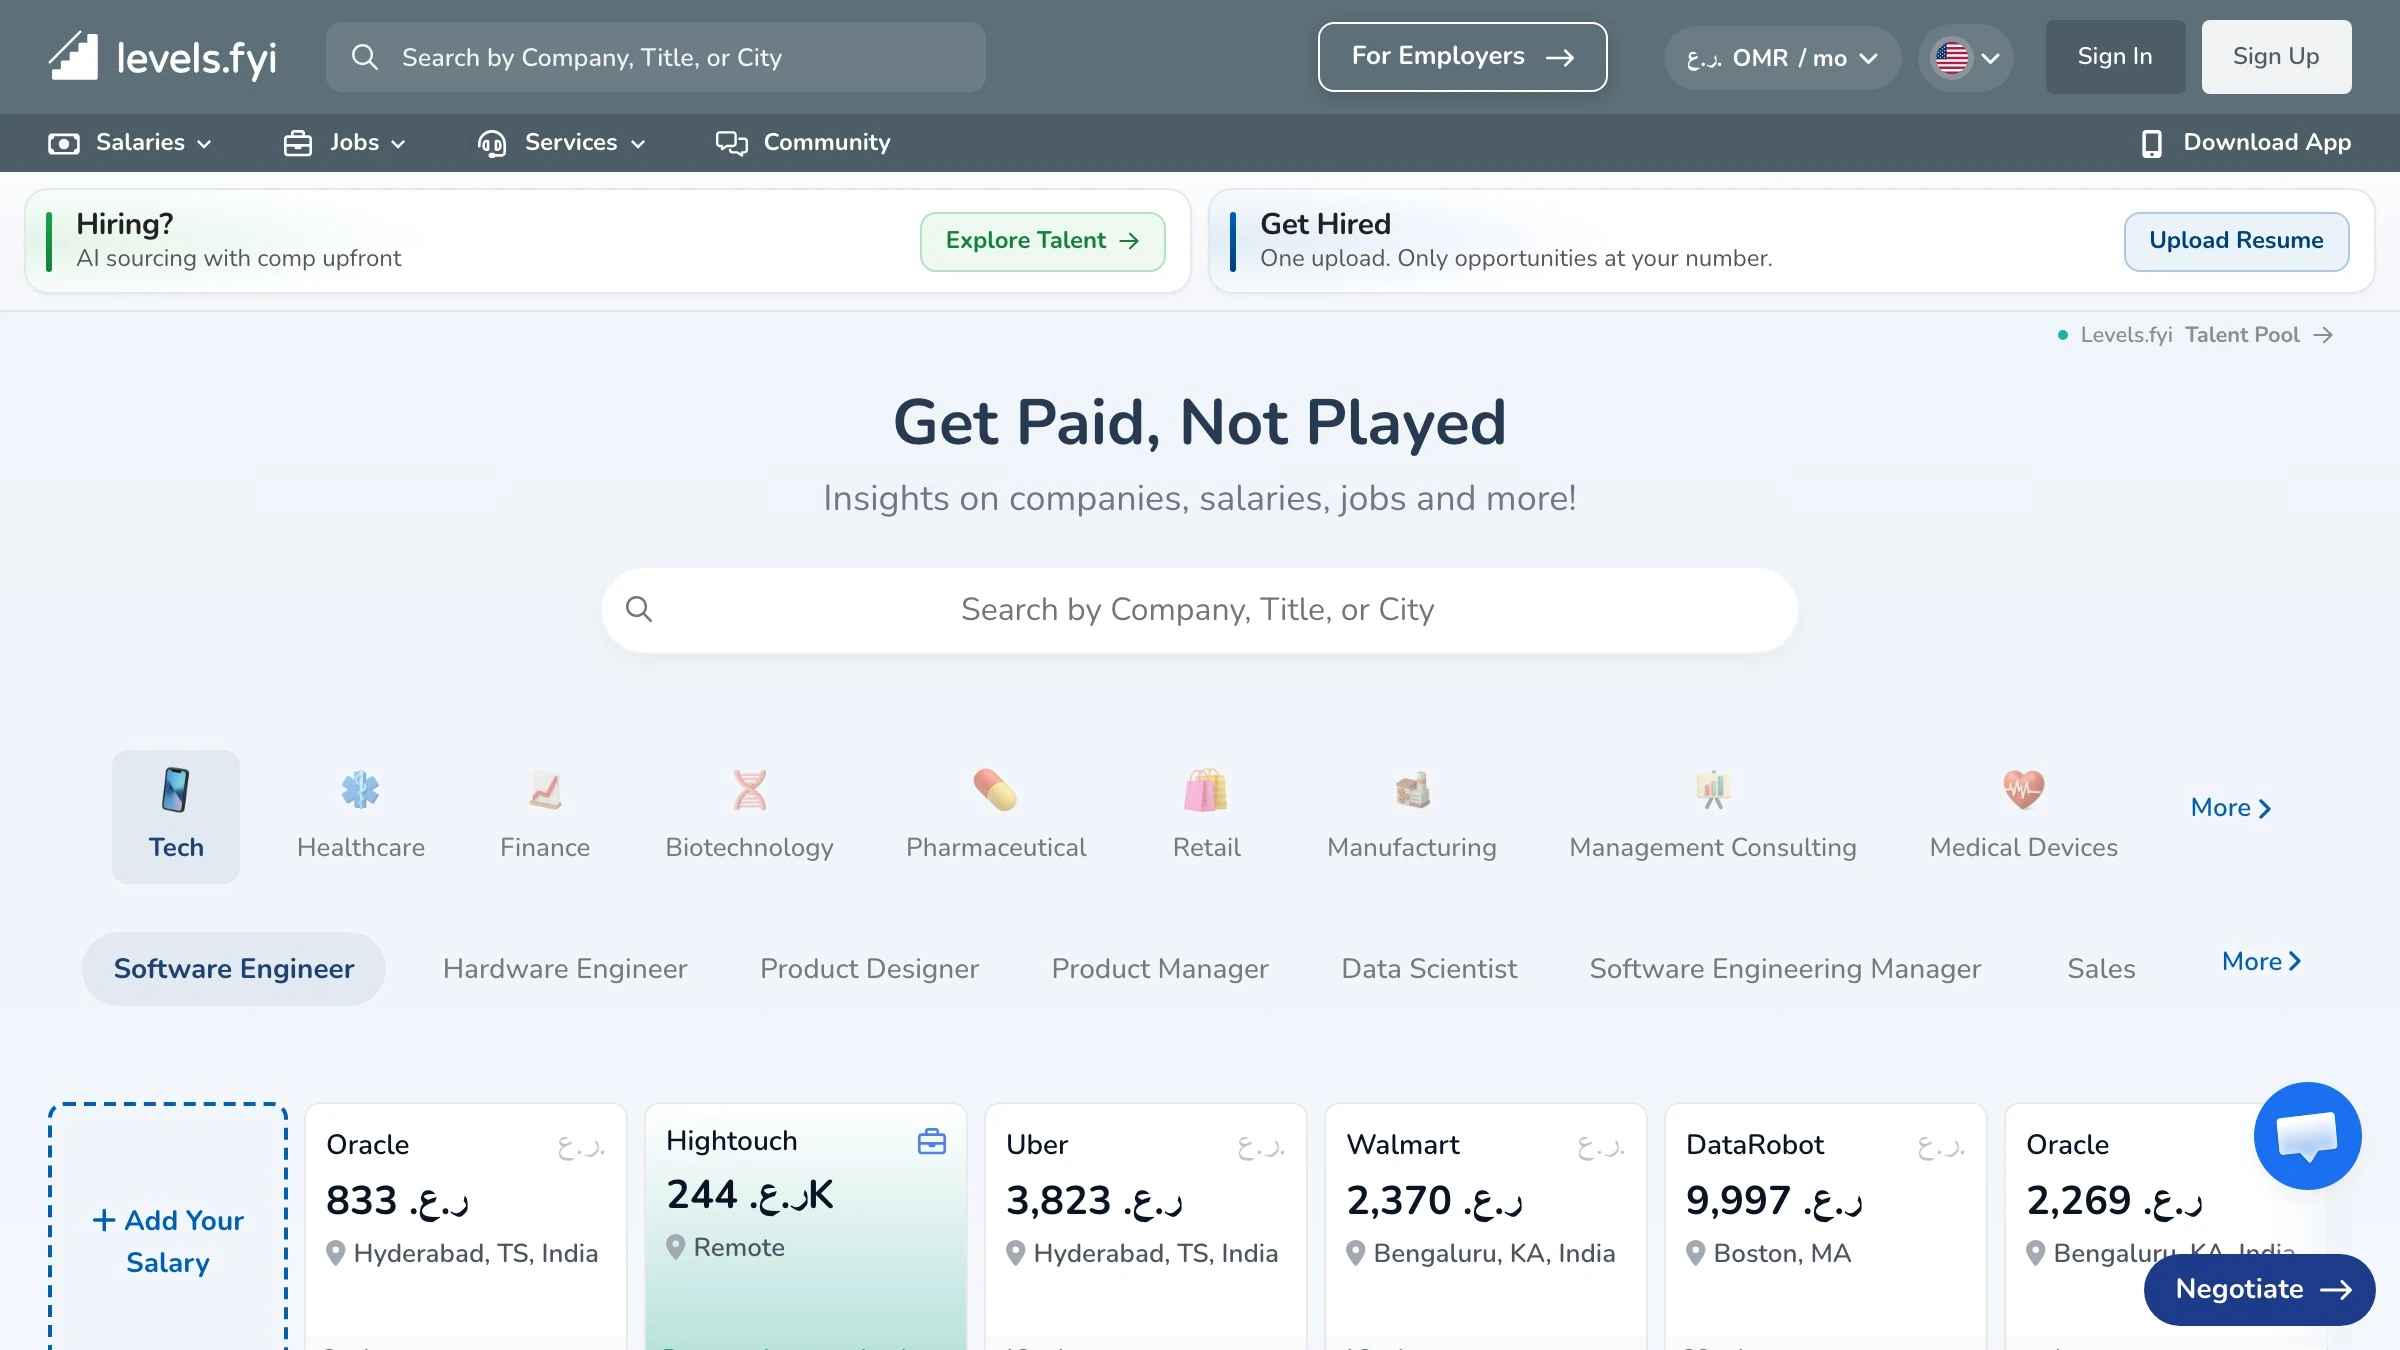Click the Salaries money icon in nav
The image size is (2400, 1350).
pyautogui.click(x=64, y=143)
